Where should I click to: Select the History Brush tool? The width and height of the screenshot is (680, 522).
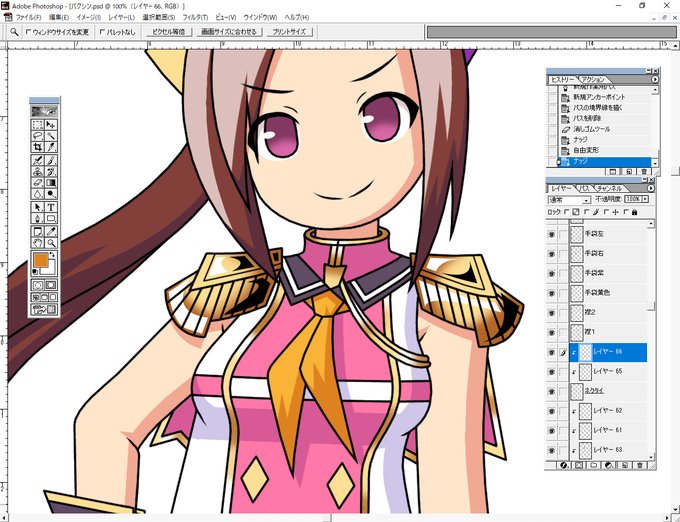point(51,172)
